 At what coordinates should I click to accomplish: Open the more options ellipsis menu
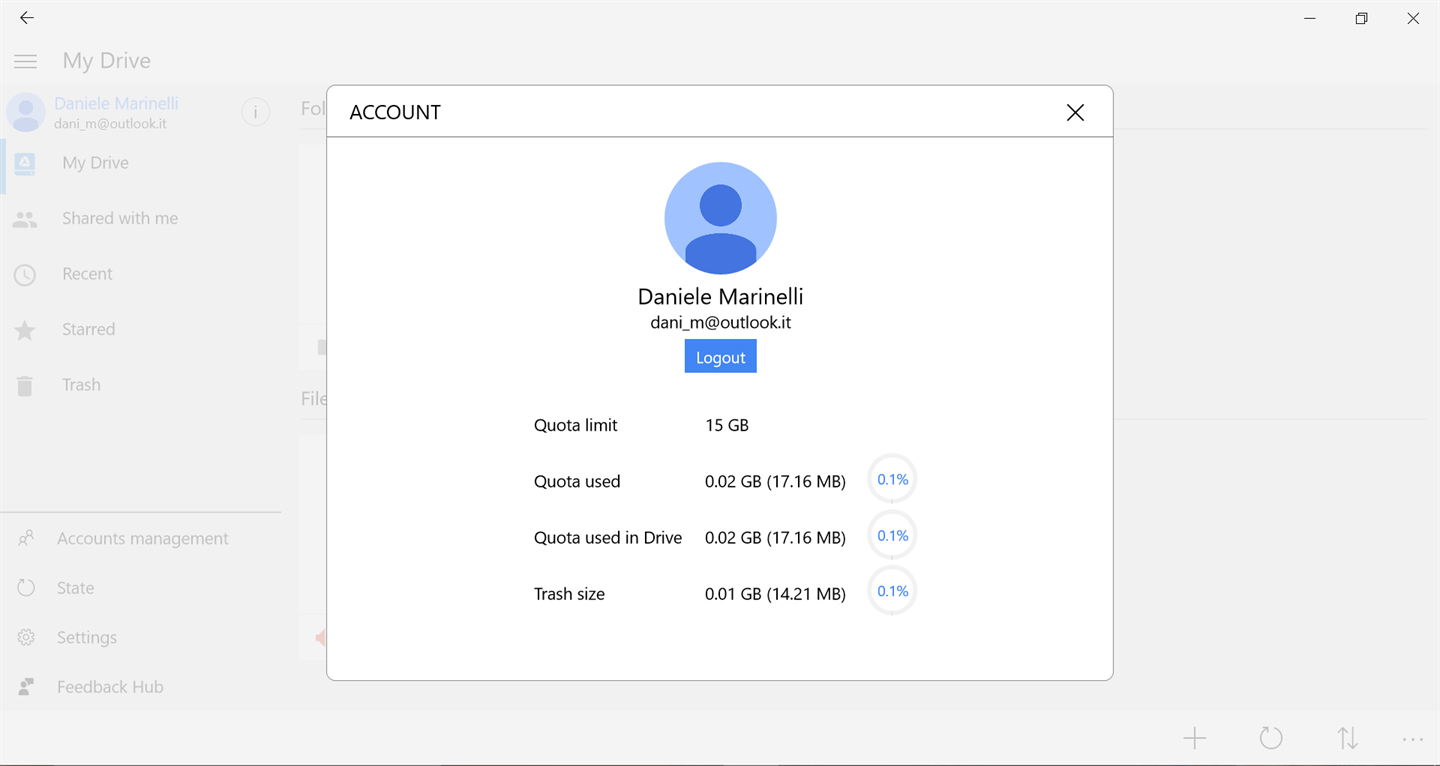1413,740
